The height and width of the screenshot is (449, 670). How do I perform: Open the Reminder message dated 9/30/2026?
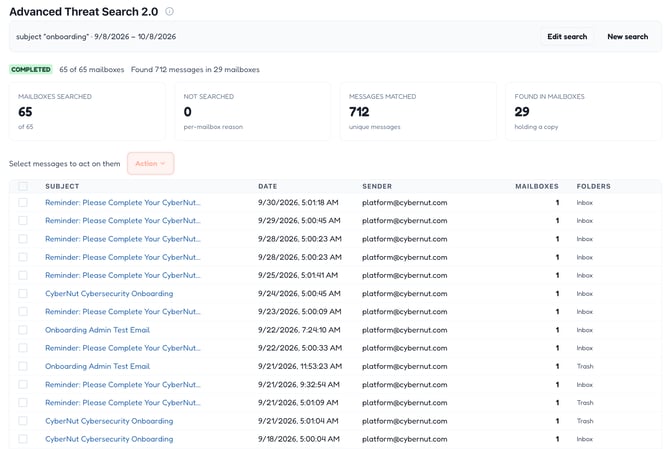(x=123, y=202)
